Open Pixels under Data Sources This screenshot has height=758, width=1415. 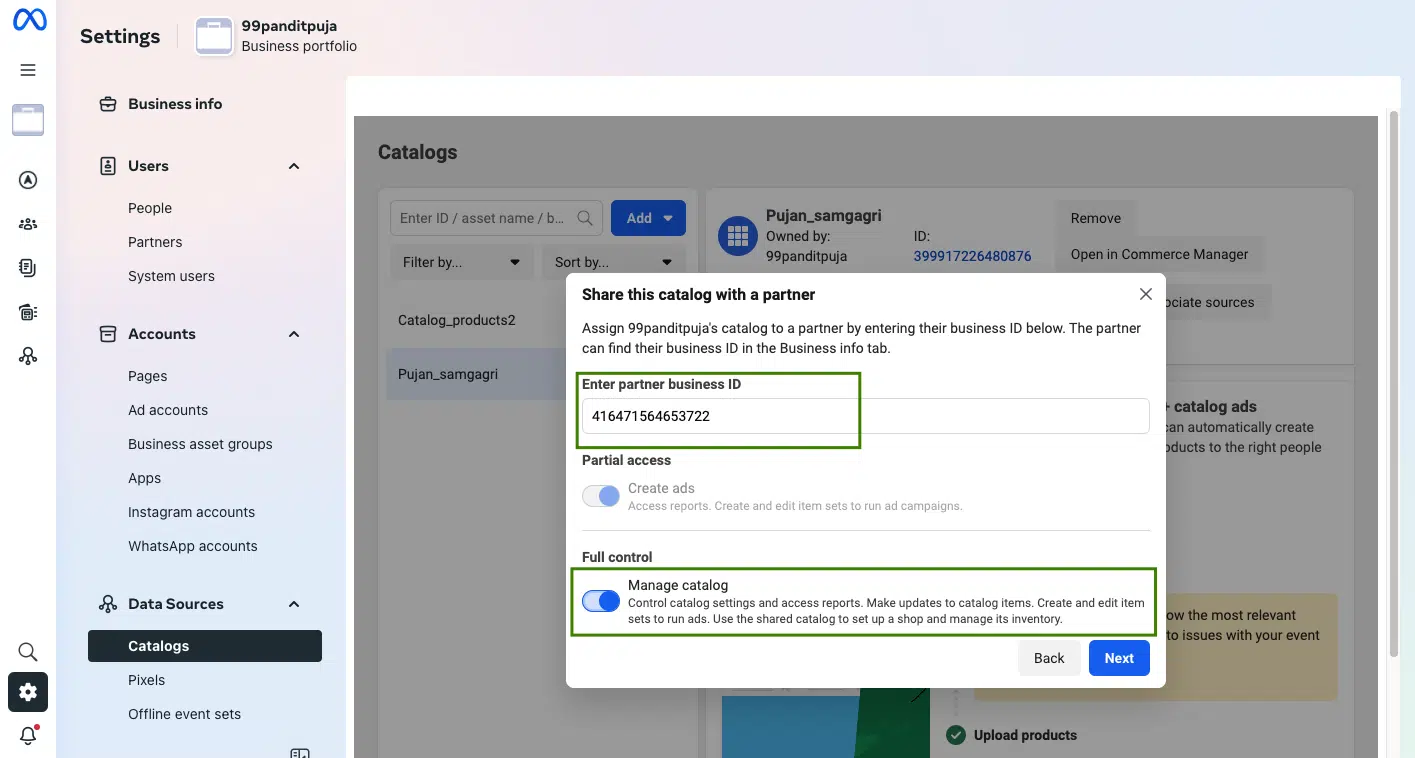click(x=146, y=680)
